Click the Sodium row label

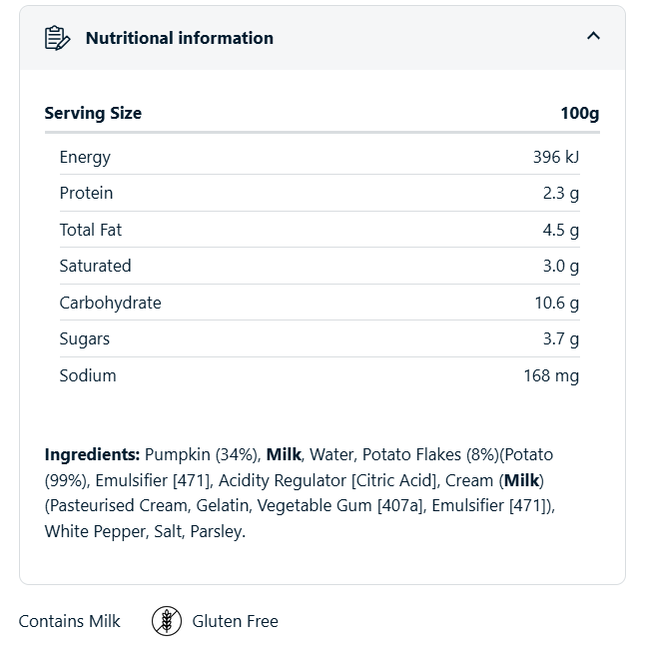pos(87,376)
